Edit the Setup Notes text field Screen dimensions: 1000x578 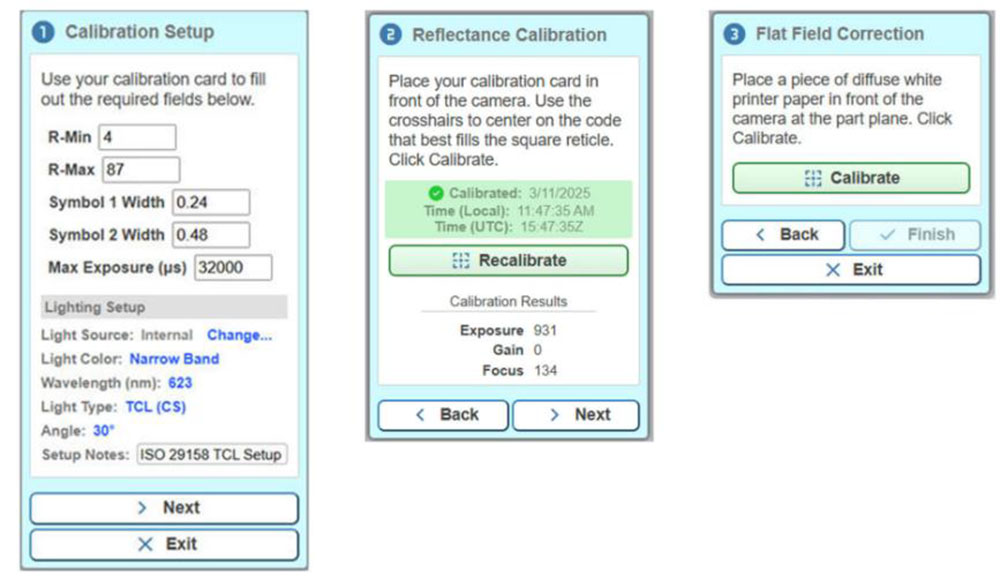coord(211,454)
